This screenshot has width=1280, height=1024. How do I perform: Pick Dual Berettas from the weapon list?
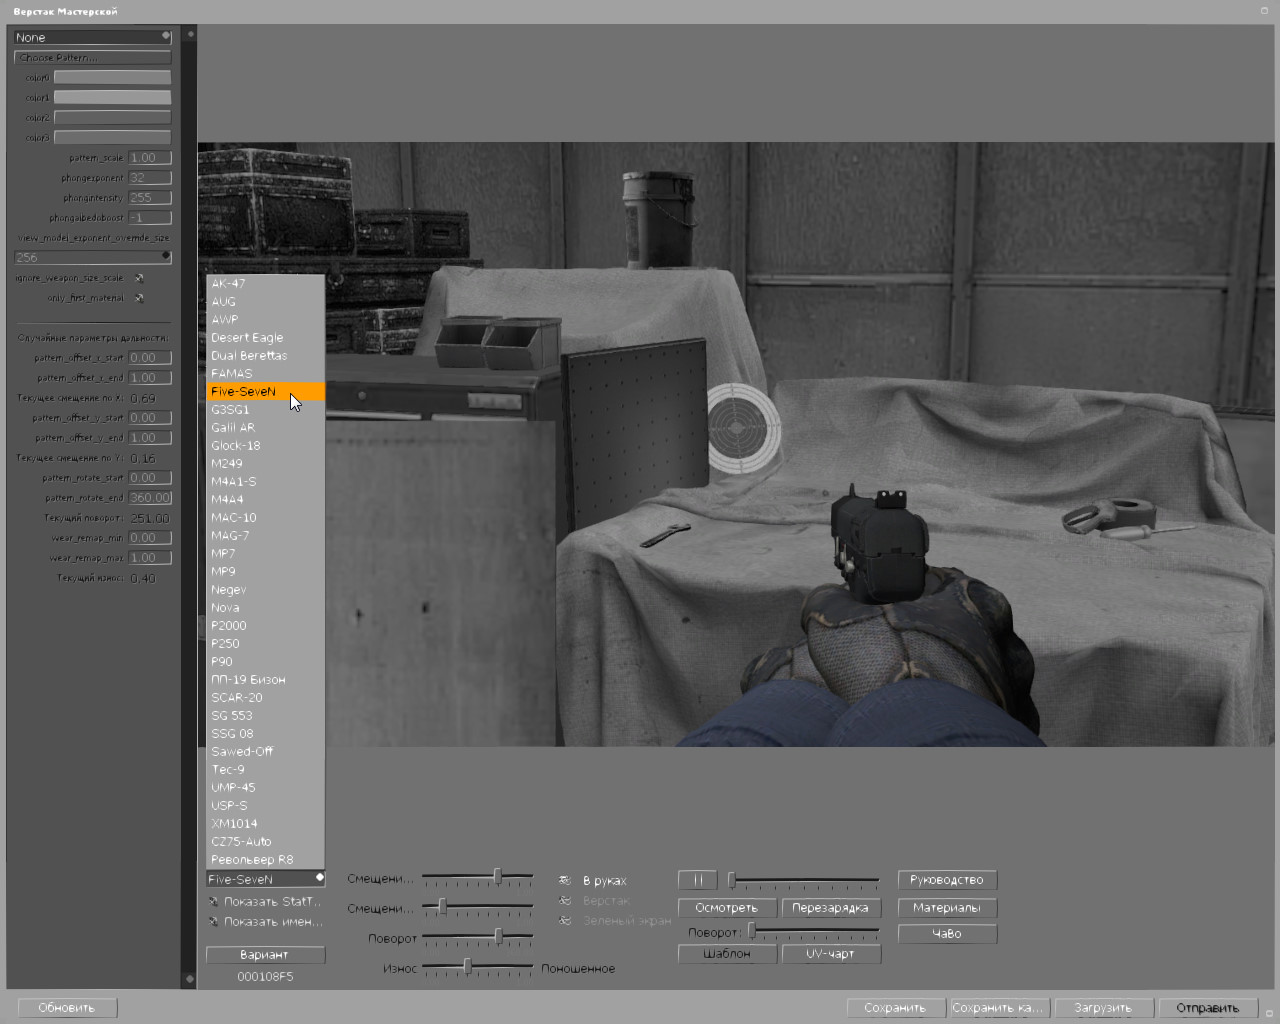coord(265,355)
